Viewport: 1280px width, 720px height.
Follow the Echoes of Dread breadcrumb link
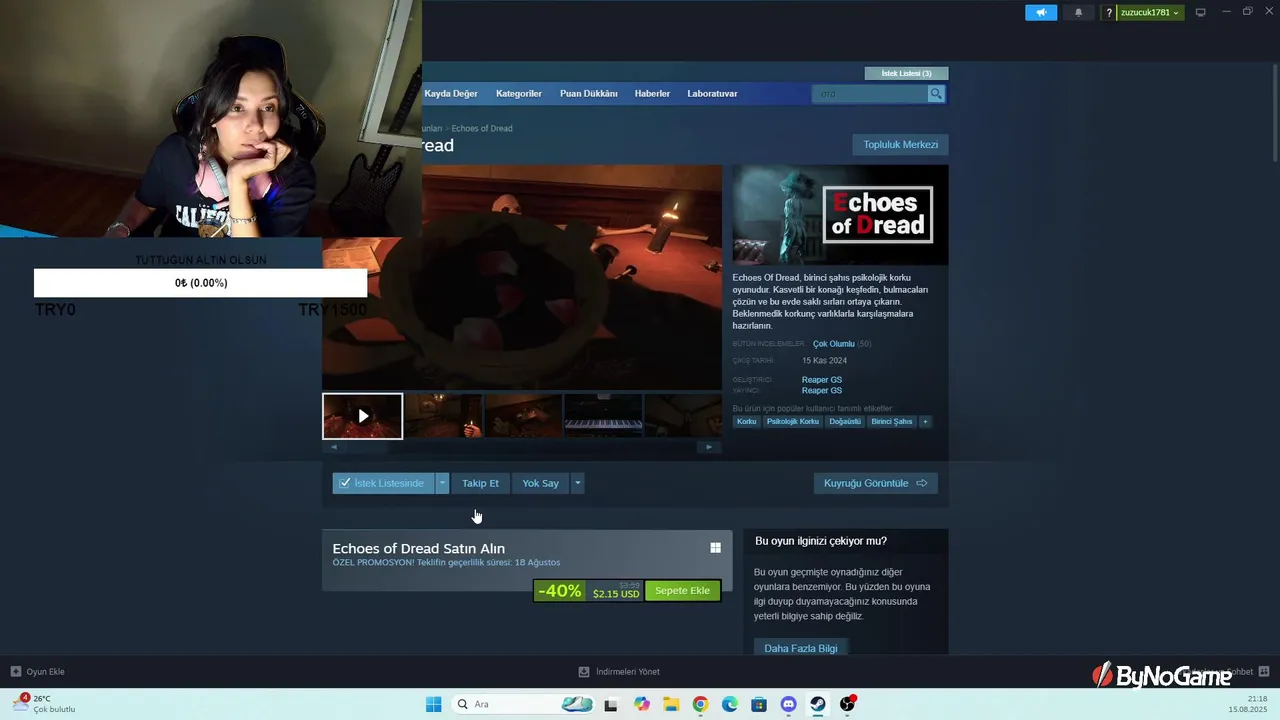click(482, 128)
